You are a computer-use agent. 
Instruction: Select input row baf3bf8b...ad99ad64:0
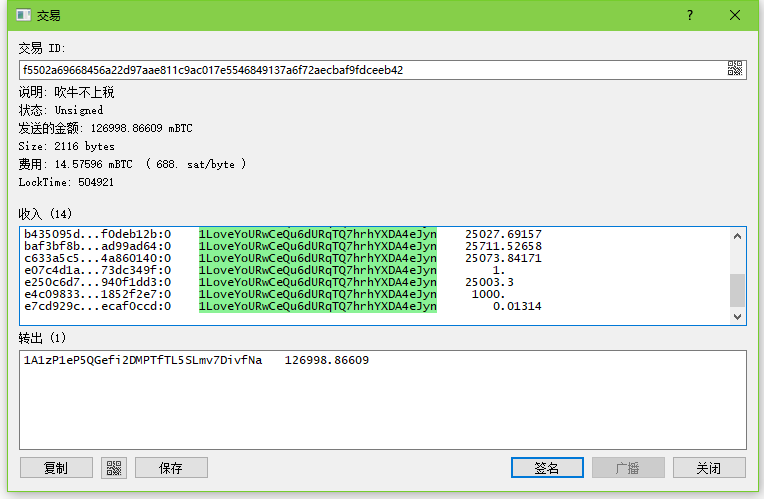tap(97, 246)
